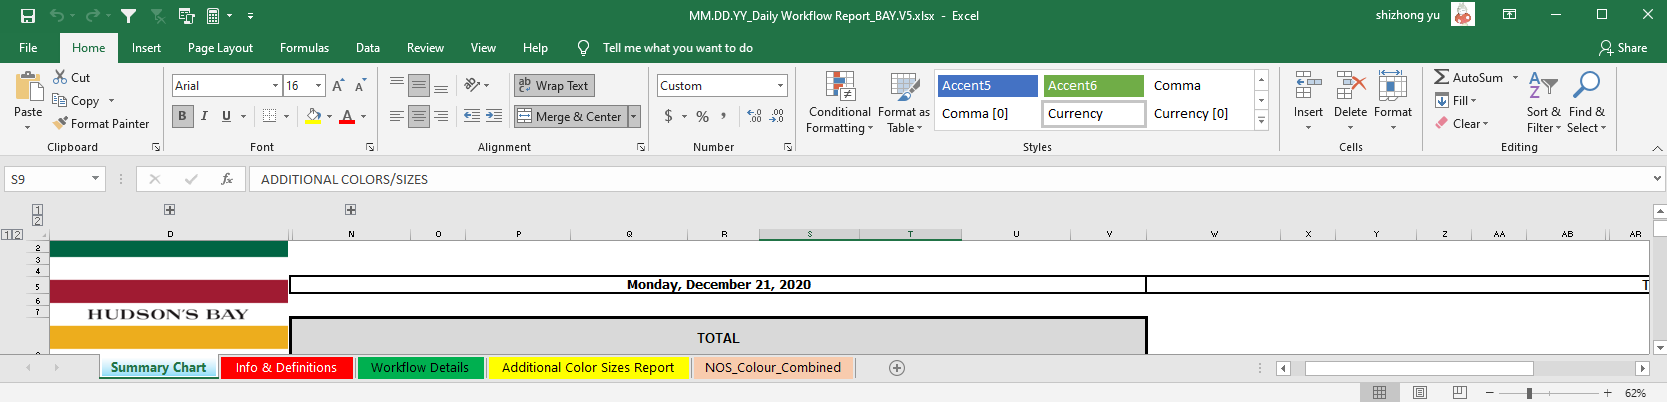Expand fill color palette arrow
Viewport: 1667px width, 402px height.
(x=330, y=116)
